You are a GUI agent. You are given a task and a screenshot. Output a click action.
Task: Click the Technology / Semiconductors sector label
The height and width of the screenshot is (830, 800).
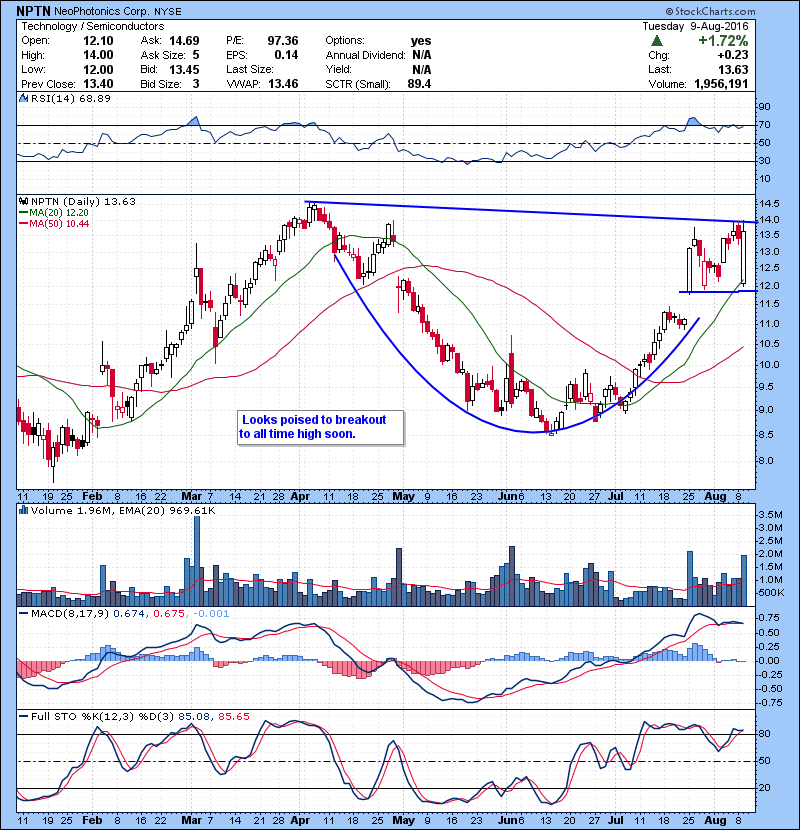(x=93, y=26)
